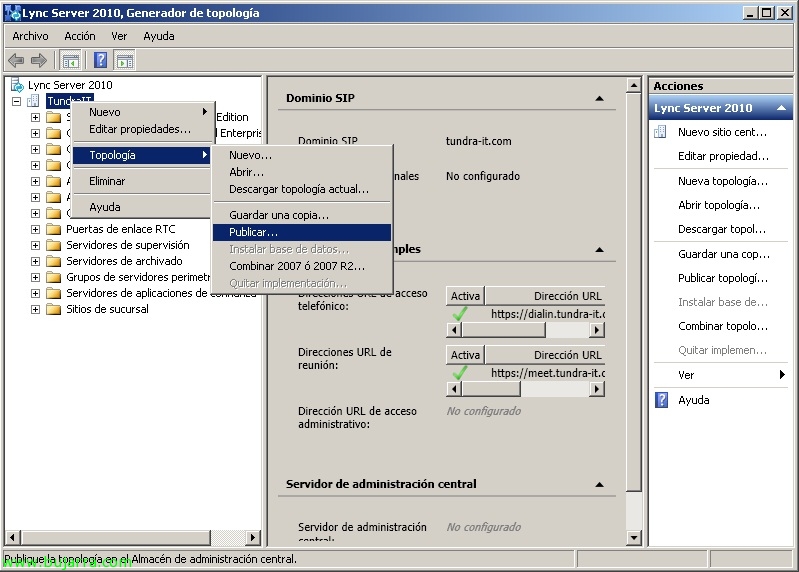Select the https://meet.tundra-it row

526,373
